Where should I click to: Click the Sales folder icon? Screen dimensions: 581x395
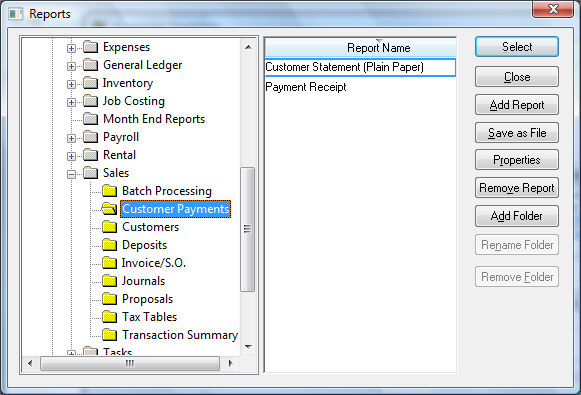coord(90,173)
